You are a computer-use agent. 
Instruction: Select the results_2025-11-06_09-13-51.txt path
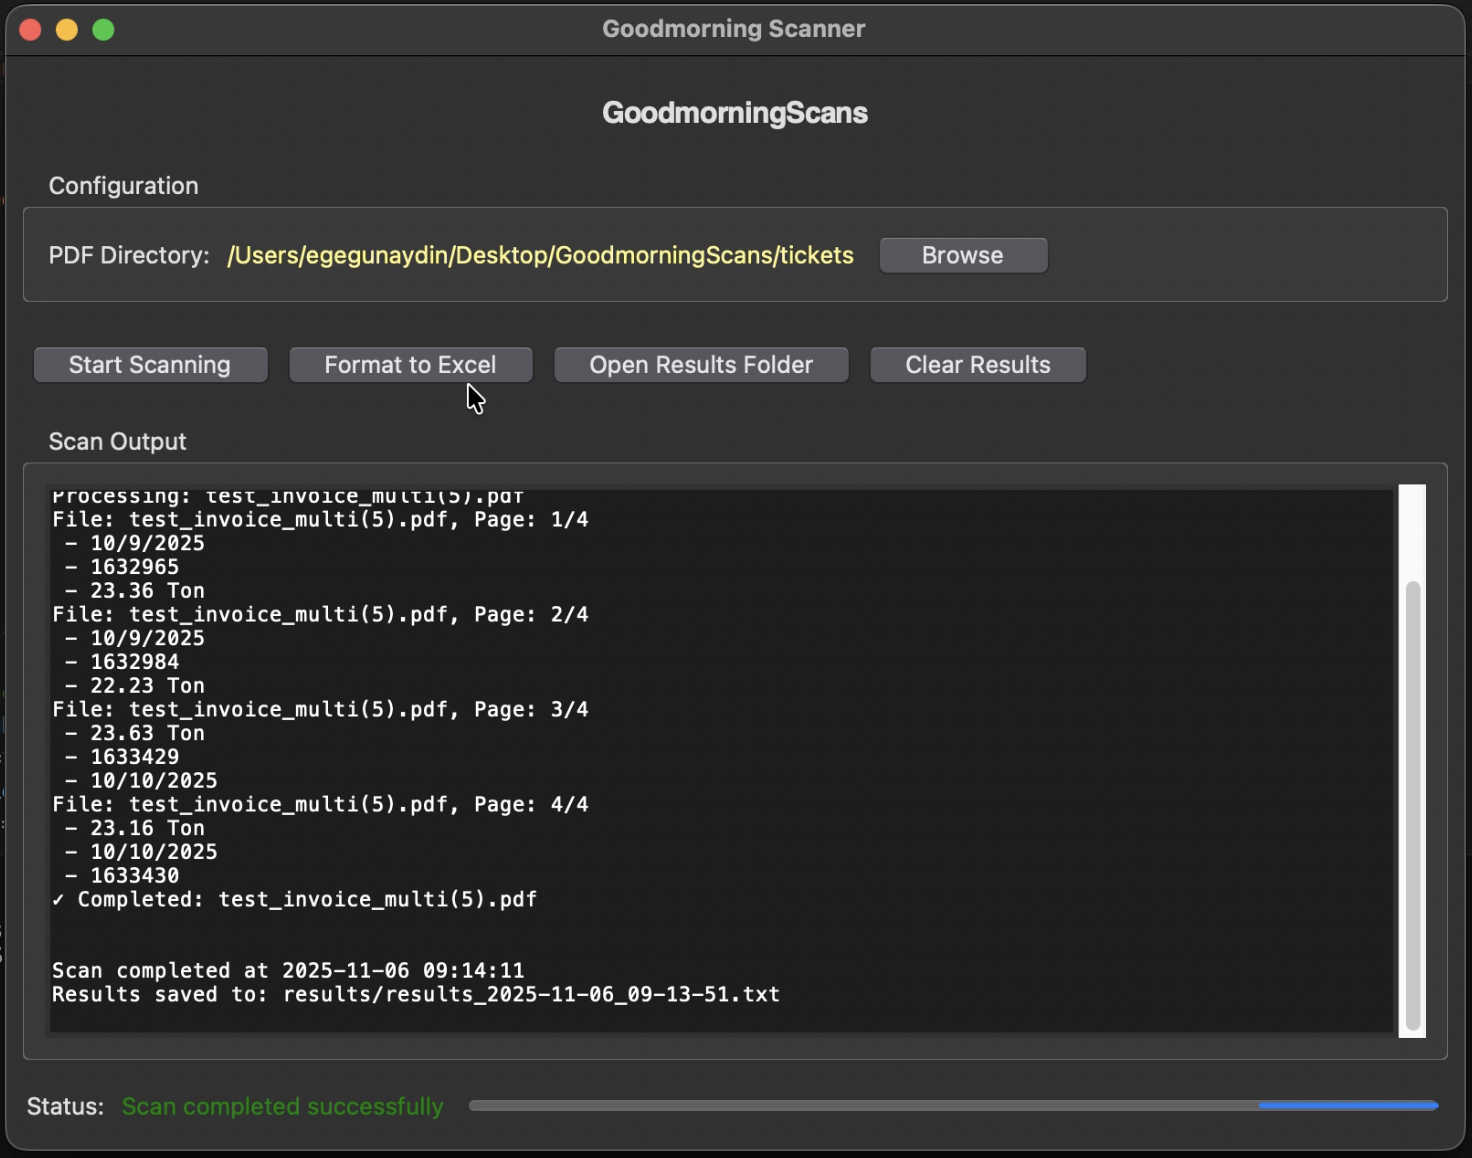click(530, 994)
